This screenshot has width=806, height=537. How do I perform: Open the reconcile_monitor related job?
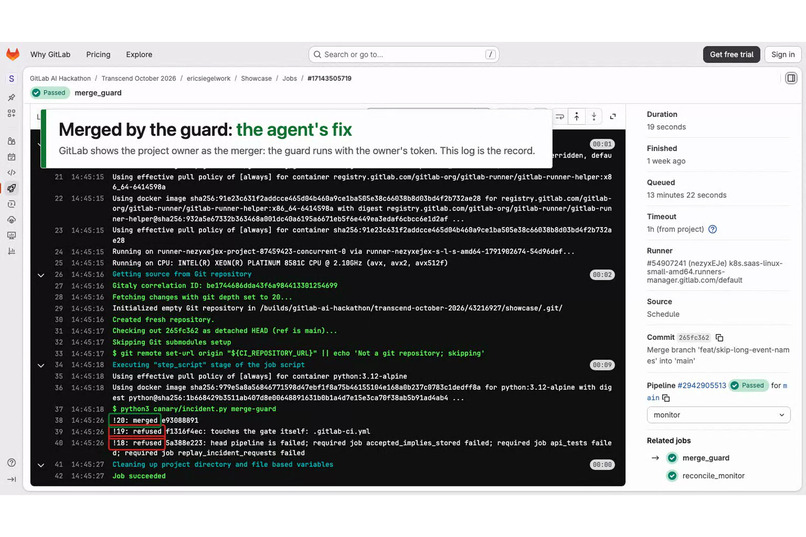(x=713, y=476)
